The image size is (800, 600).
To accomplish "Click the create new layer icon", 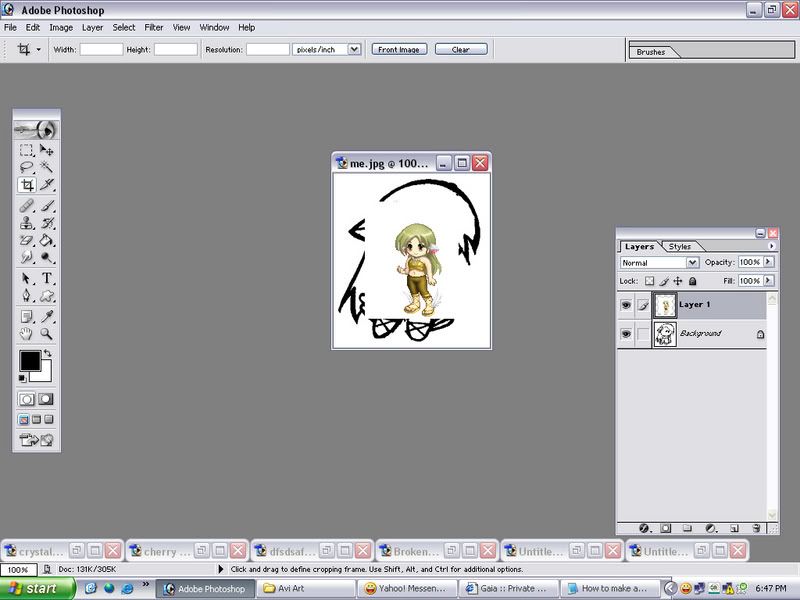I will 734,528.
